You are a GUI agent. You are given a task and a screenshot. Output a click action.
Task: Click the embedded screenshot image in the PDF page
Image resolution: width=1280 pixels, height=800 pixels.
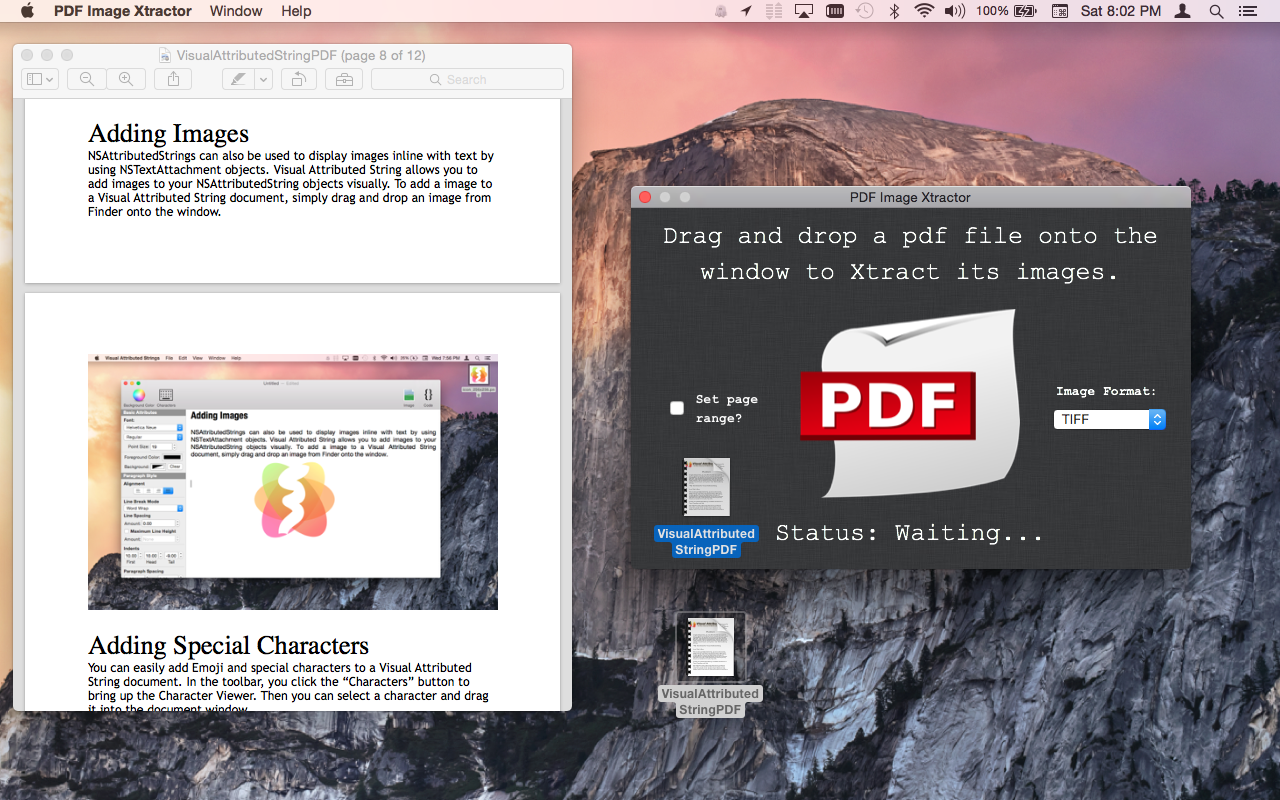click(293, 482)
